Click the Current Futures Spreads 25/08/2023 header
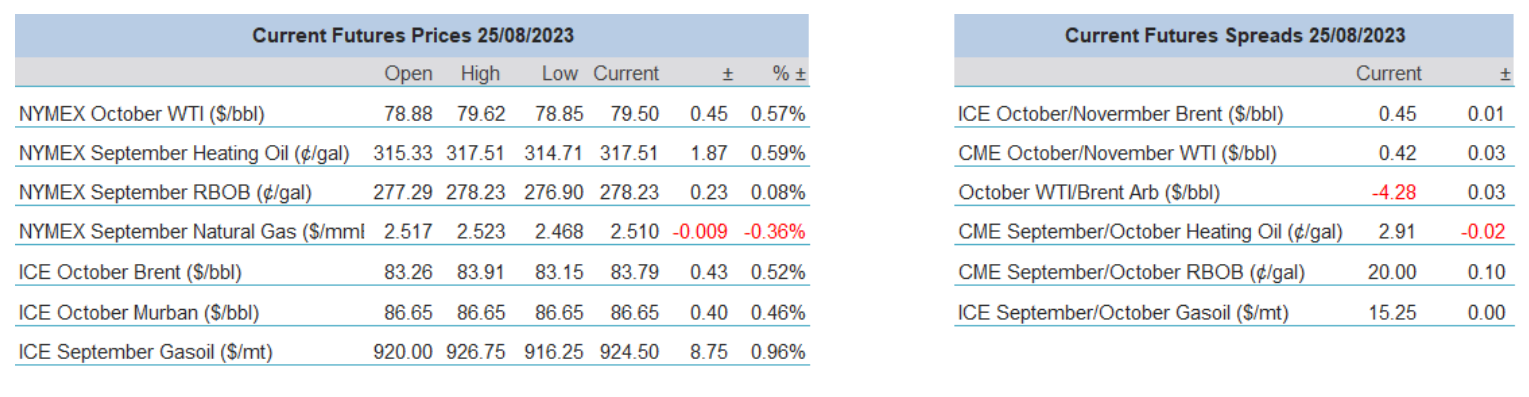The image size is (1529, 397). [x=1234, y=35]
